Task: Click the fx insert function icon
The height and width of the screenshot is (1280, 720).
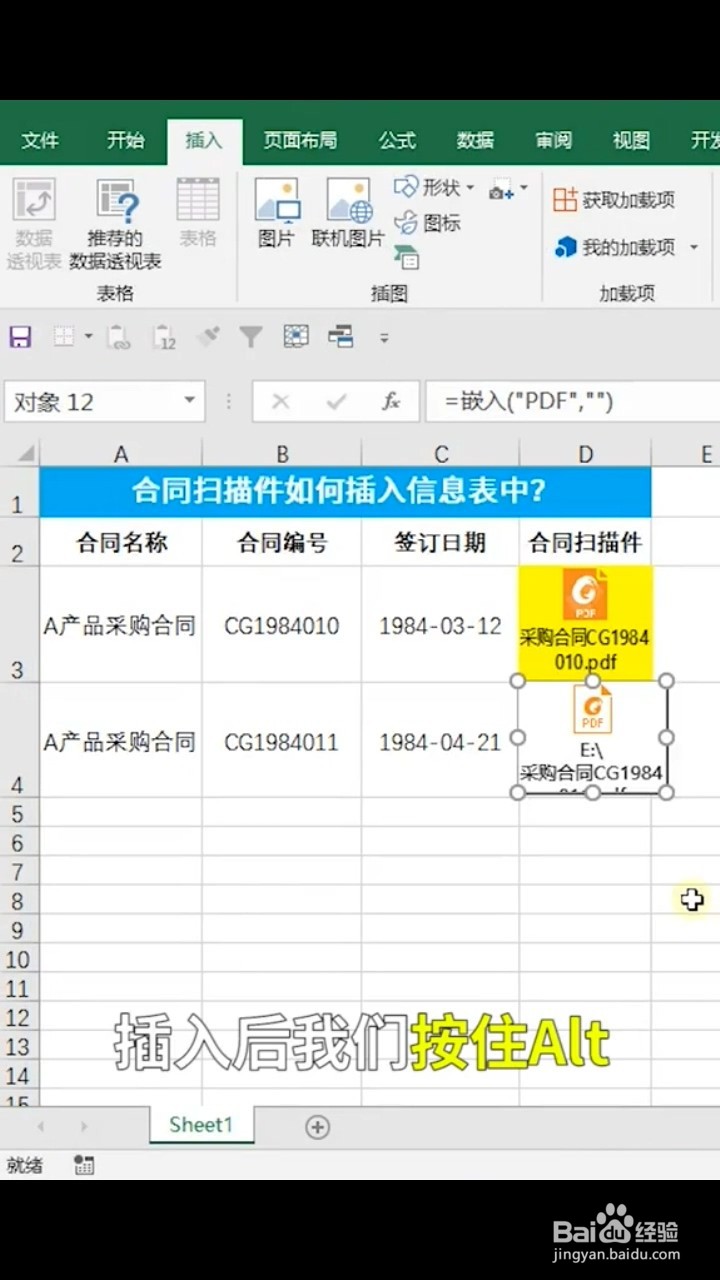Action: tap(391, 402)
